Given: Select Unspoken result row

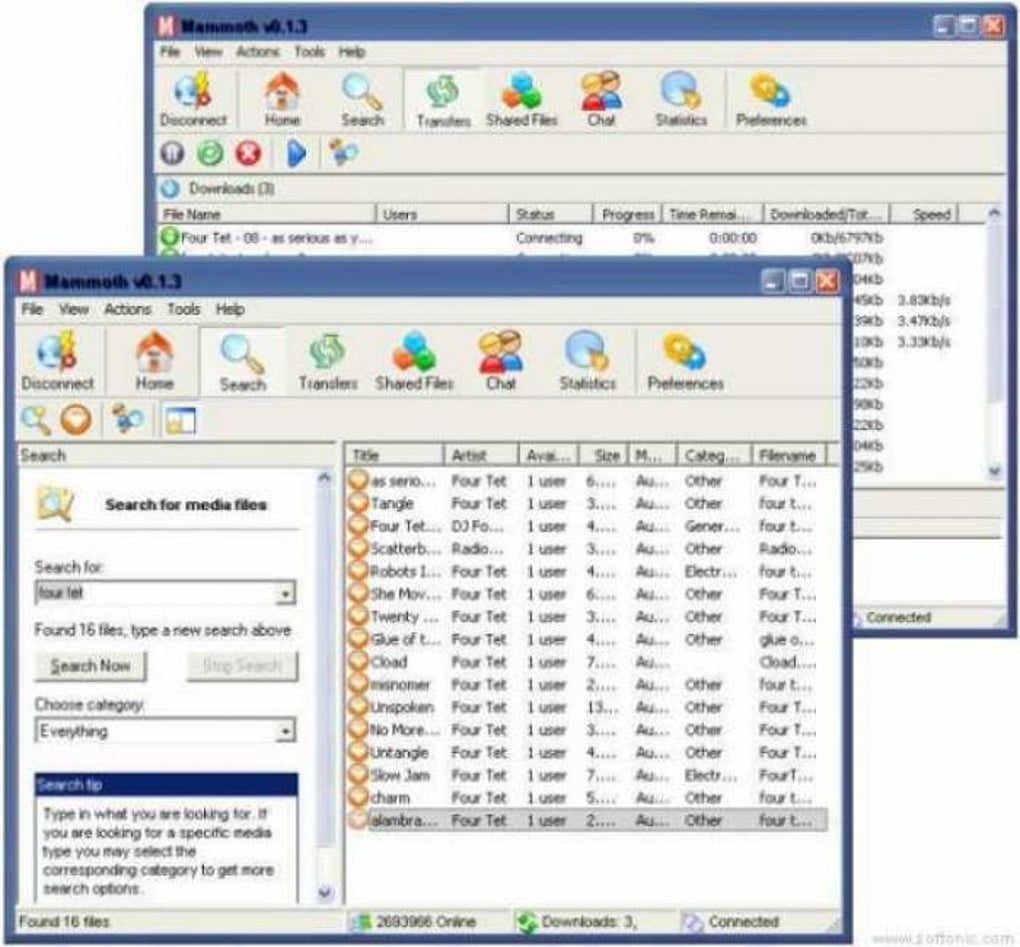Looking at the screenshot, I should tap(587, 708).
